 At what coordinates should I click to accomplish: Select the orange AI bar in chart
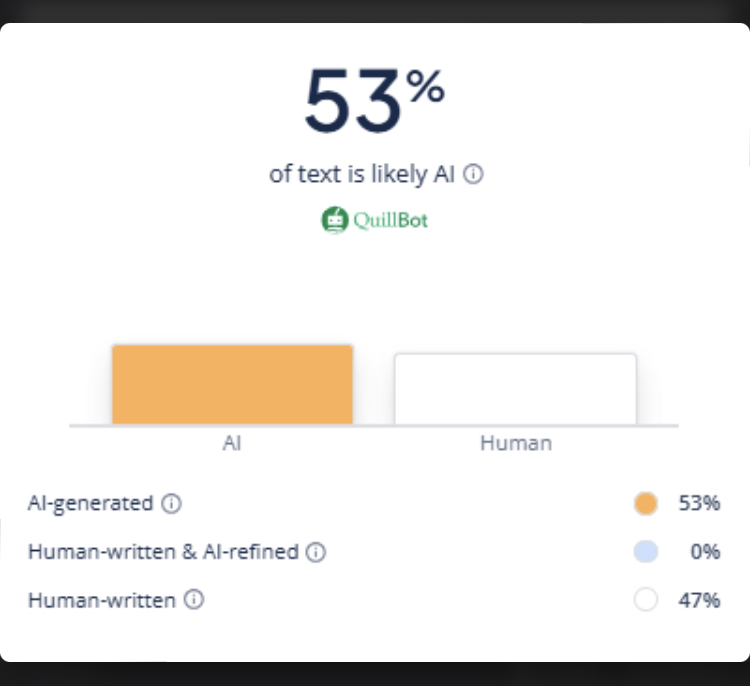(232, 385)
